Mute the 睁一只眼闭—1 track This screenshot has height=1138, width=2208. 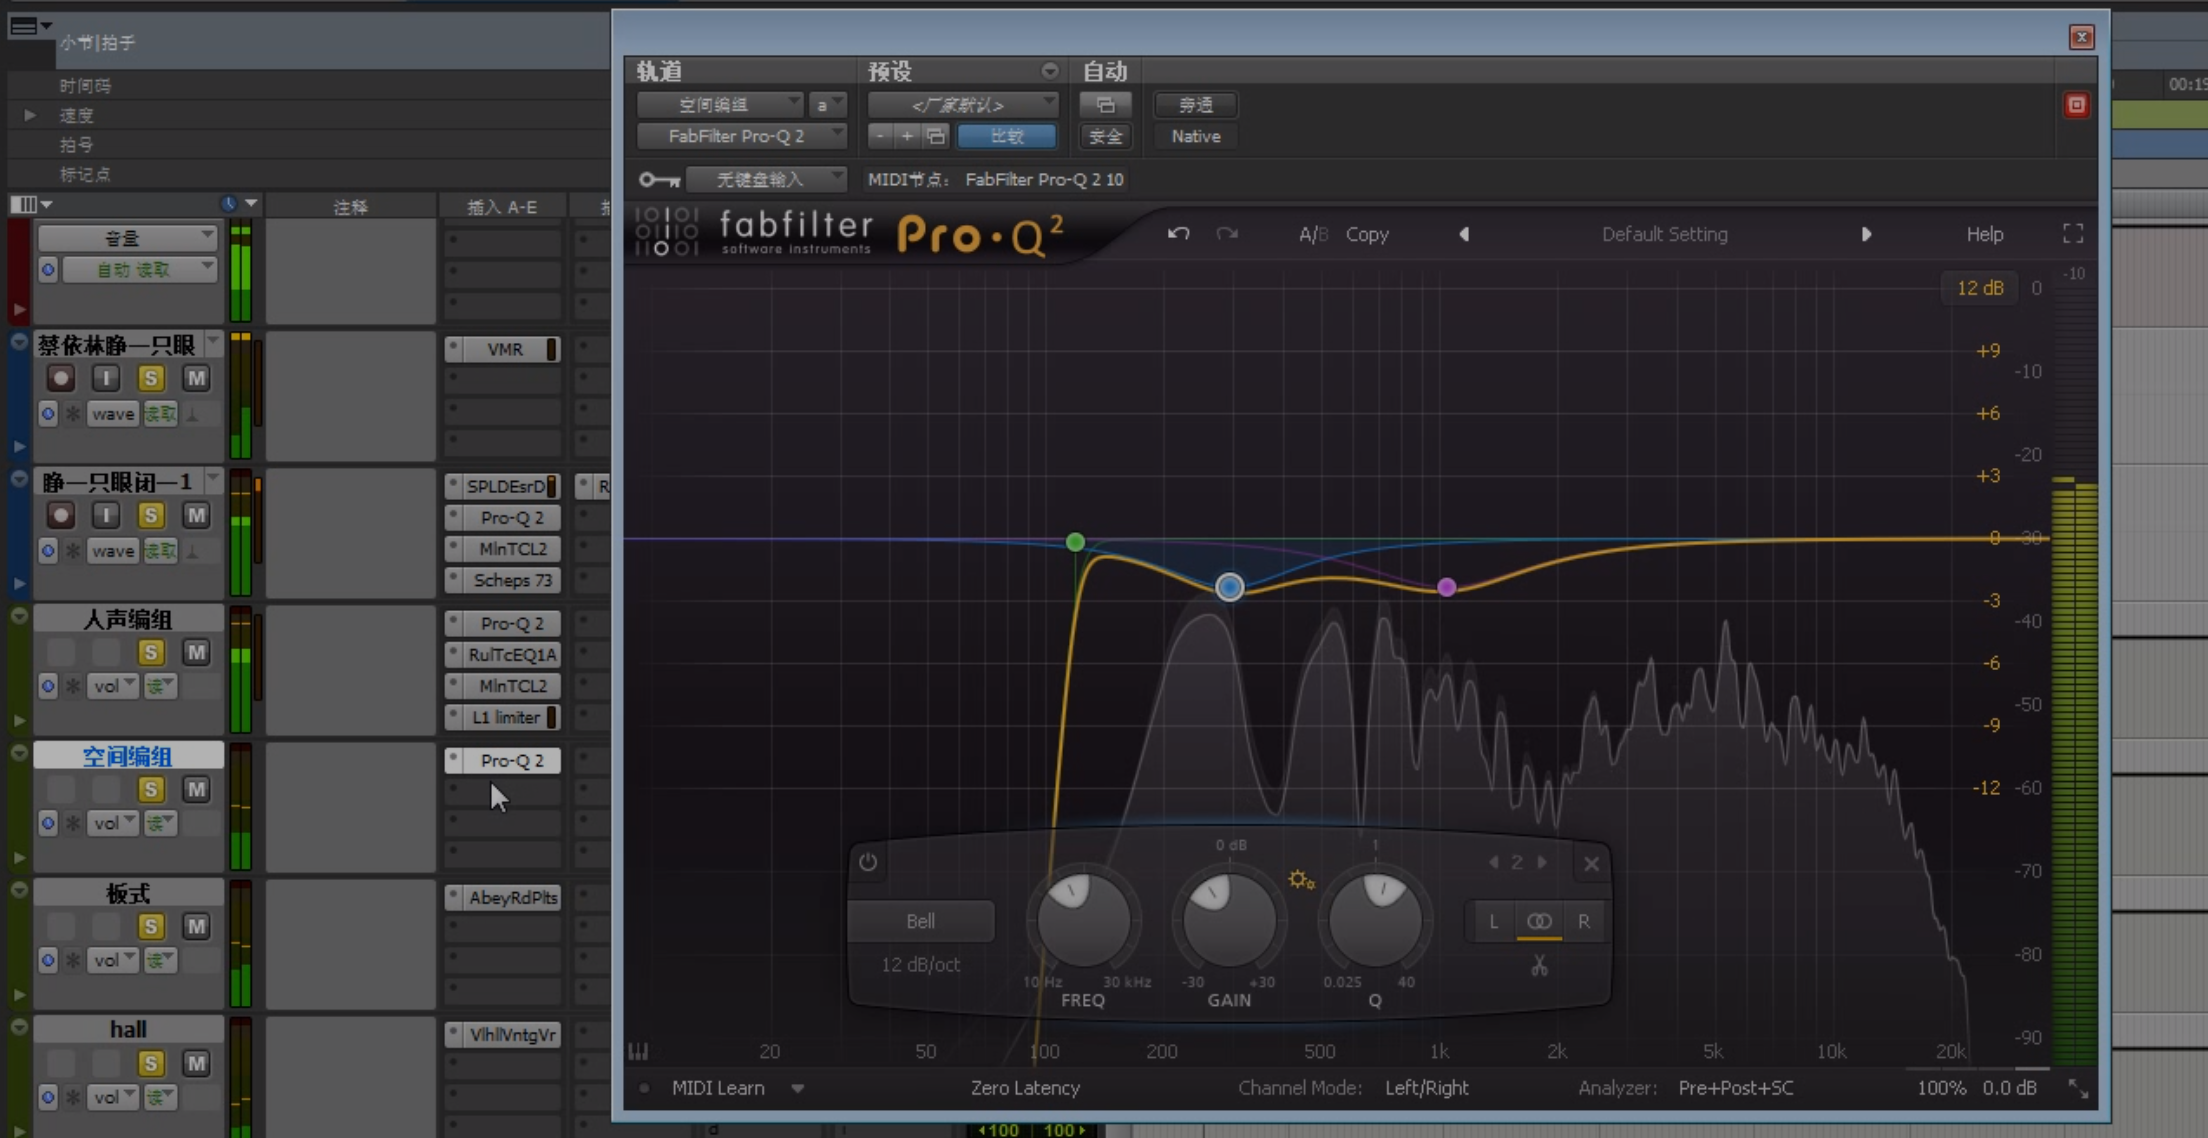(x=196, y=514)
